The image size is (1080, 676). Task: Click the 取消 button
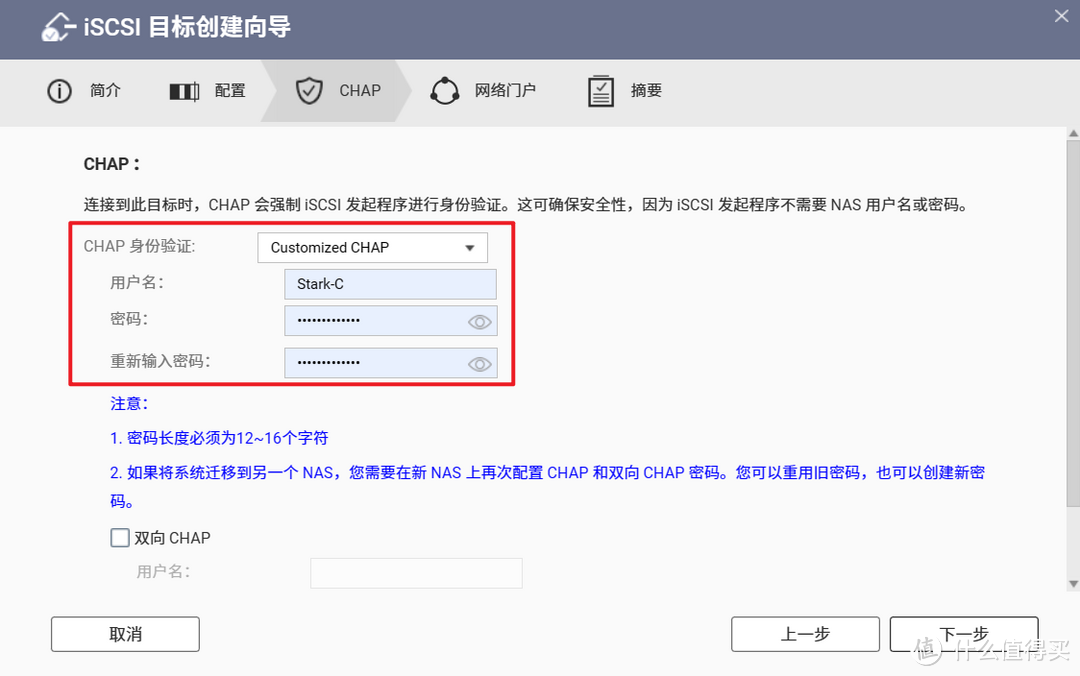tap(124, 634)
